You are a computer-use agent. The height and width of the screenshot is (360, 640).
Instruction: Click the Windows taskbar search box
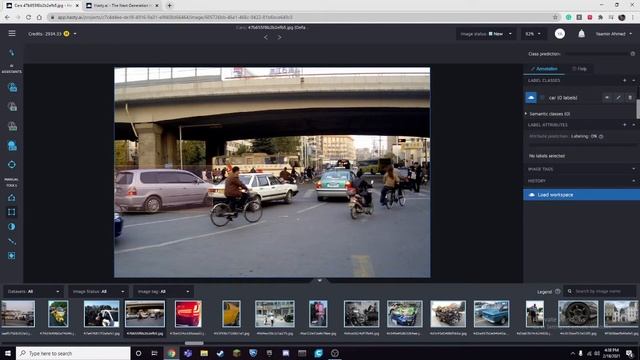click(x=73, y=353)
